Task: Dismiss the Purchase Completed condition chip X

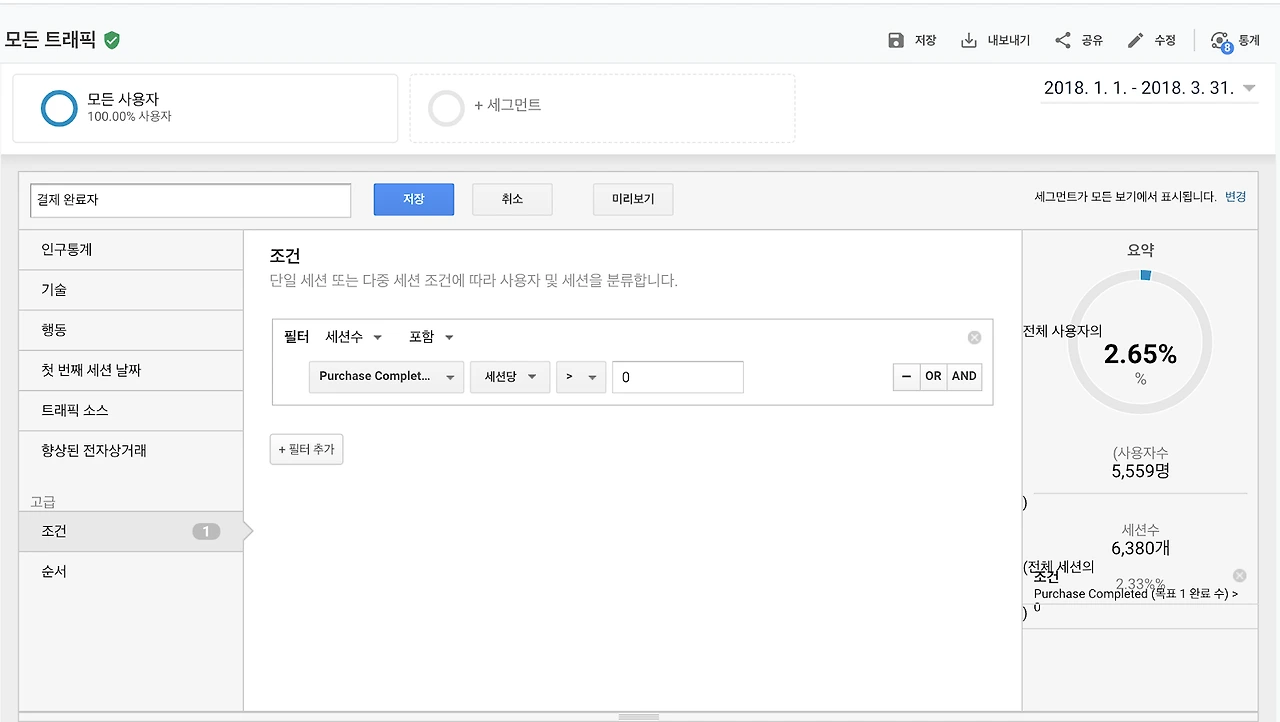Action: tap(1239, 575)
